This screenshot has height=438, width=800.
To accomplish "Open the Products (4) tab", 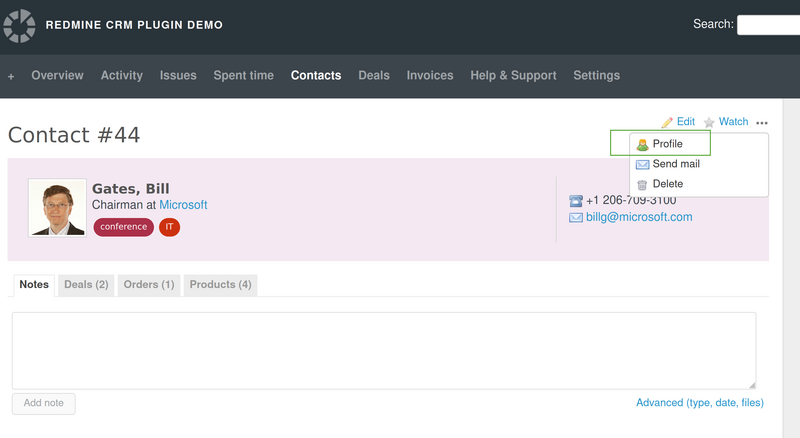I will [x=220, y=285].
